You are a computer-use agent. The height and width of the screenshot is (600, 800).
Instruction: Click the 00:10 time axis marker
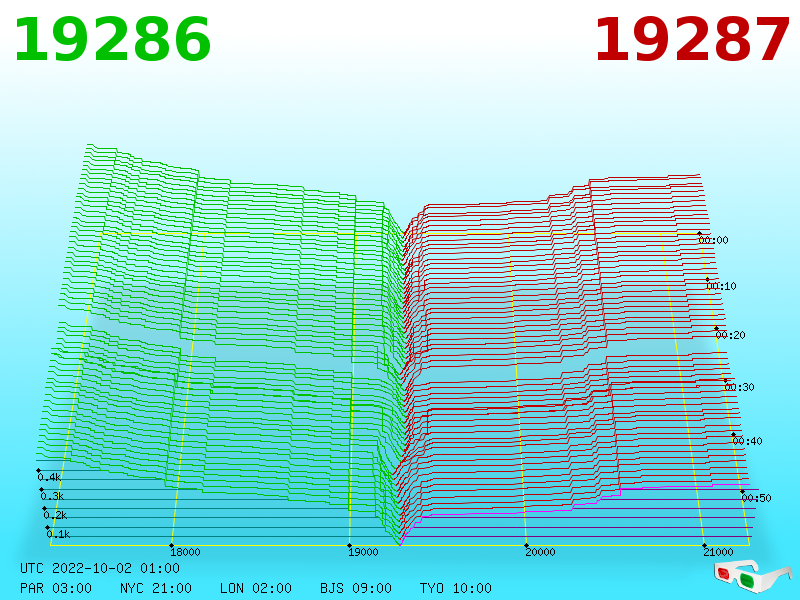pos(721,286)
